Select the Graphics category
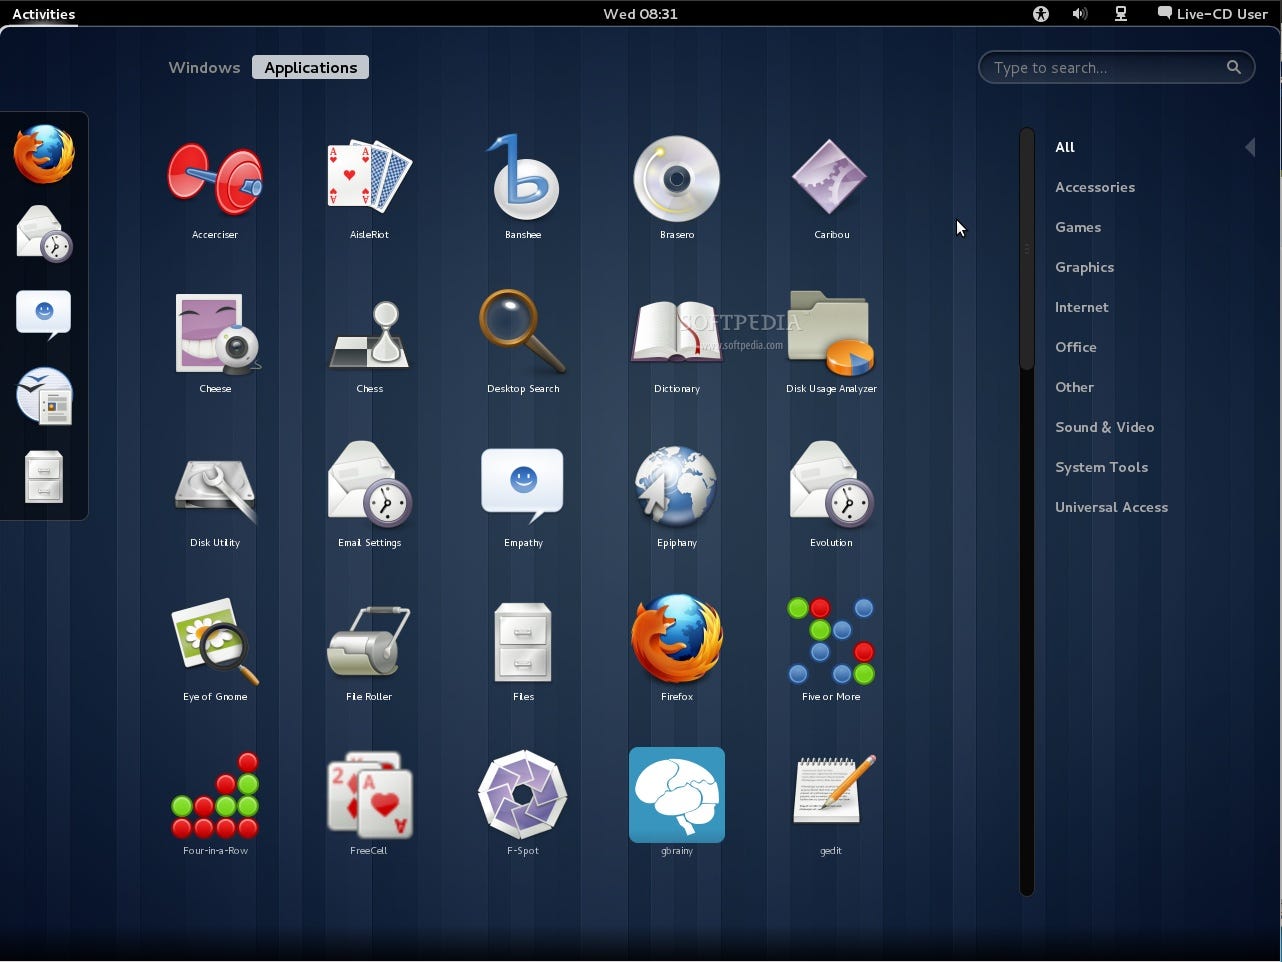1282x962 pixels. (1084, 267)
